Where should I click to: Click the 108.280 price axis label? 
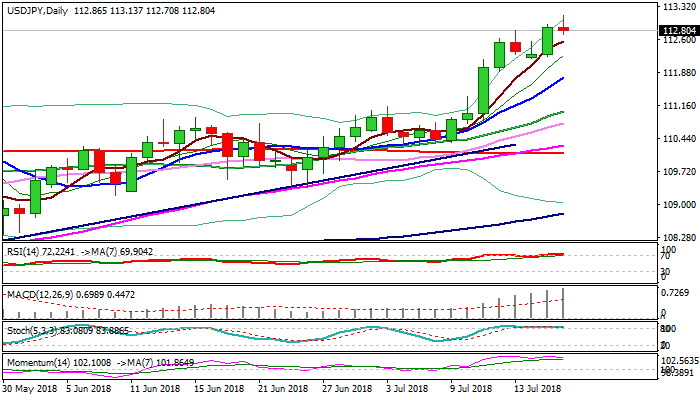coord(678,237)
